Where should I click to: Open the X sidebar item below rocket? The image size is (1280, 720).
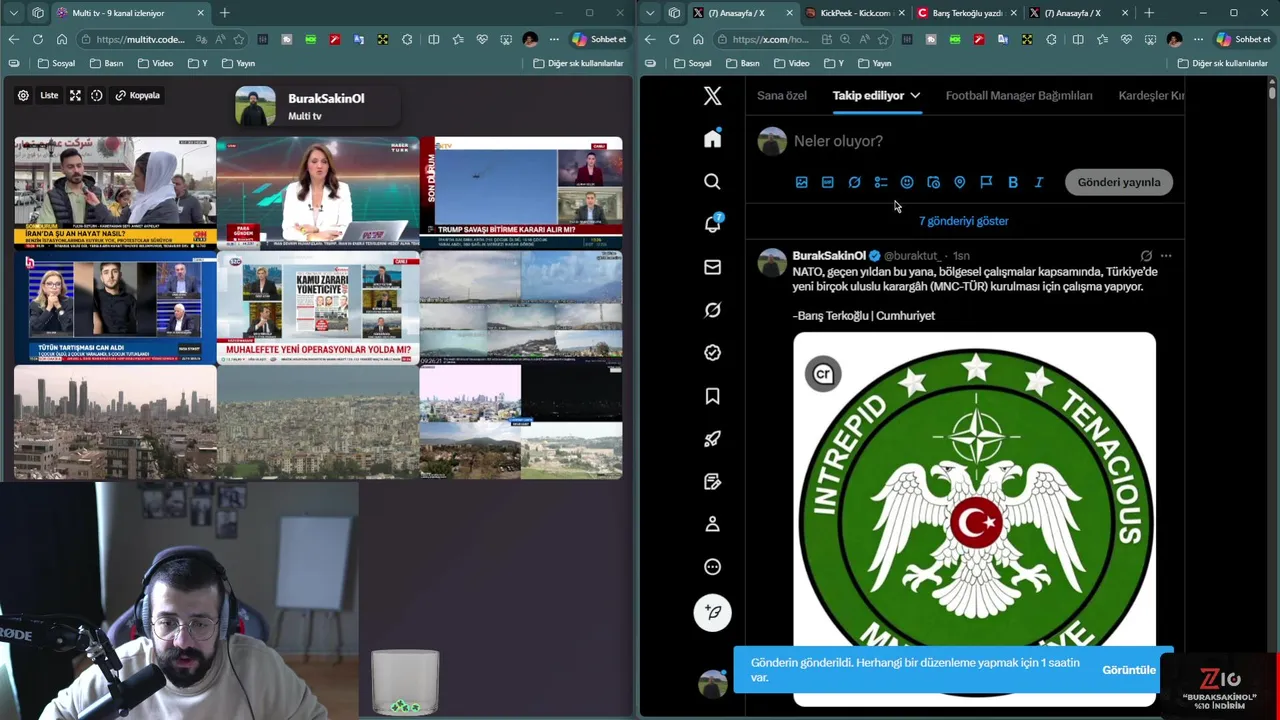712,482
